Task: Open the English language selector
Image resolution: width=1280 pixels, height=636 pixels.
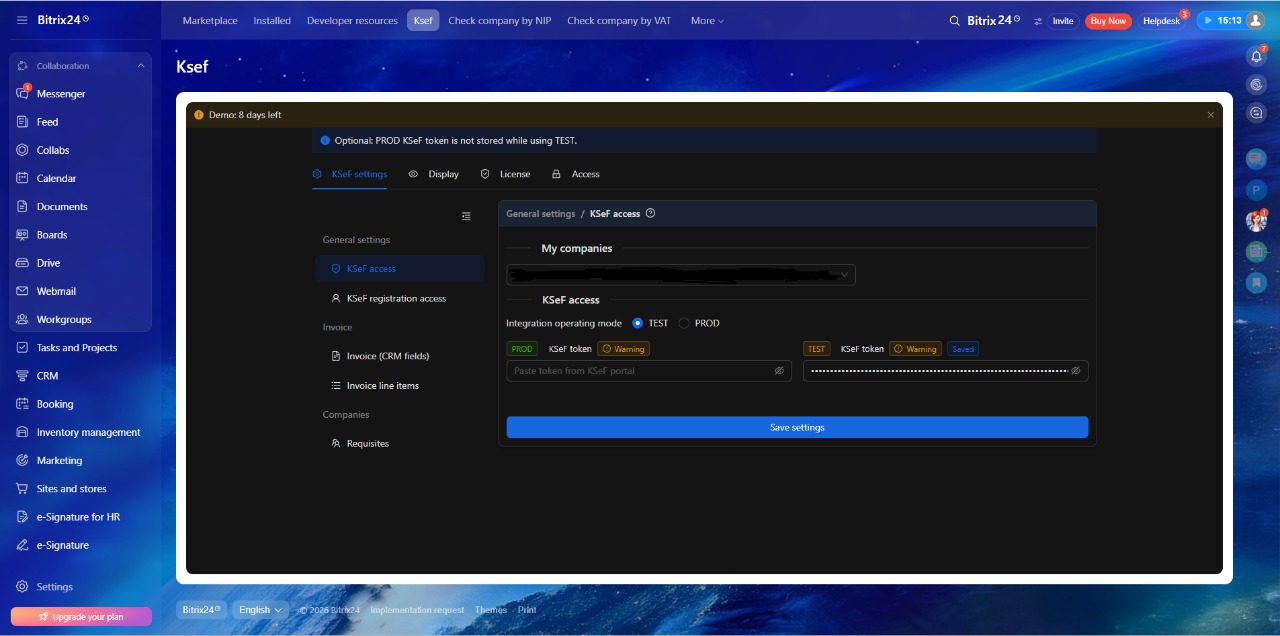Action: click(x=260, y=610)
